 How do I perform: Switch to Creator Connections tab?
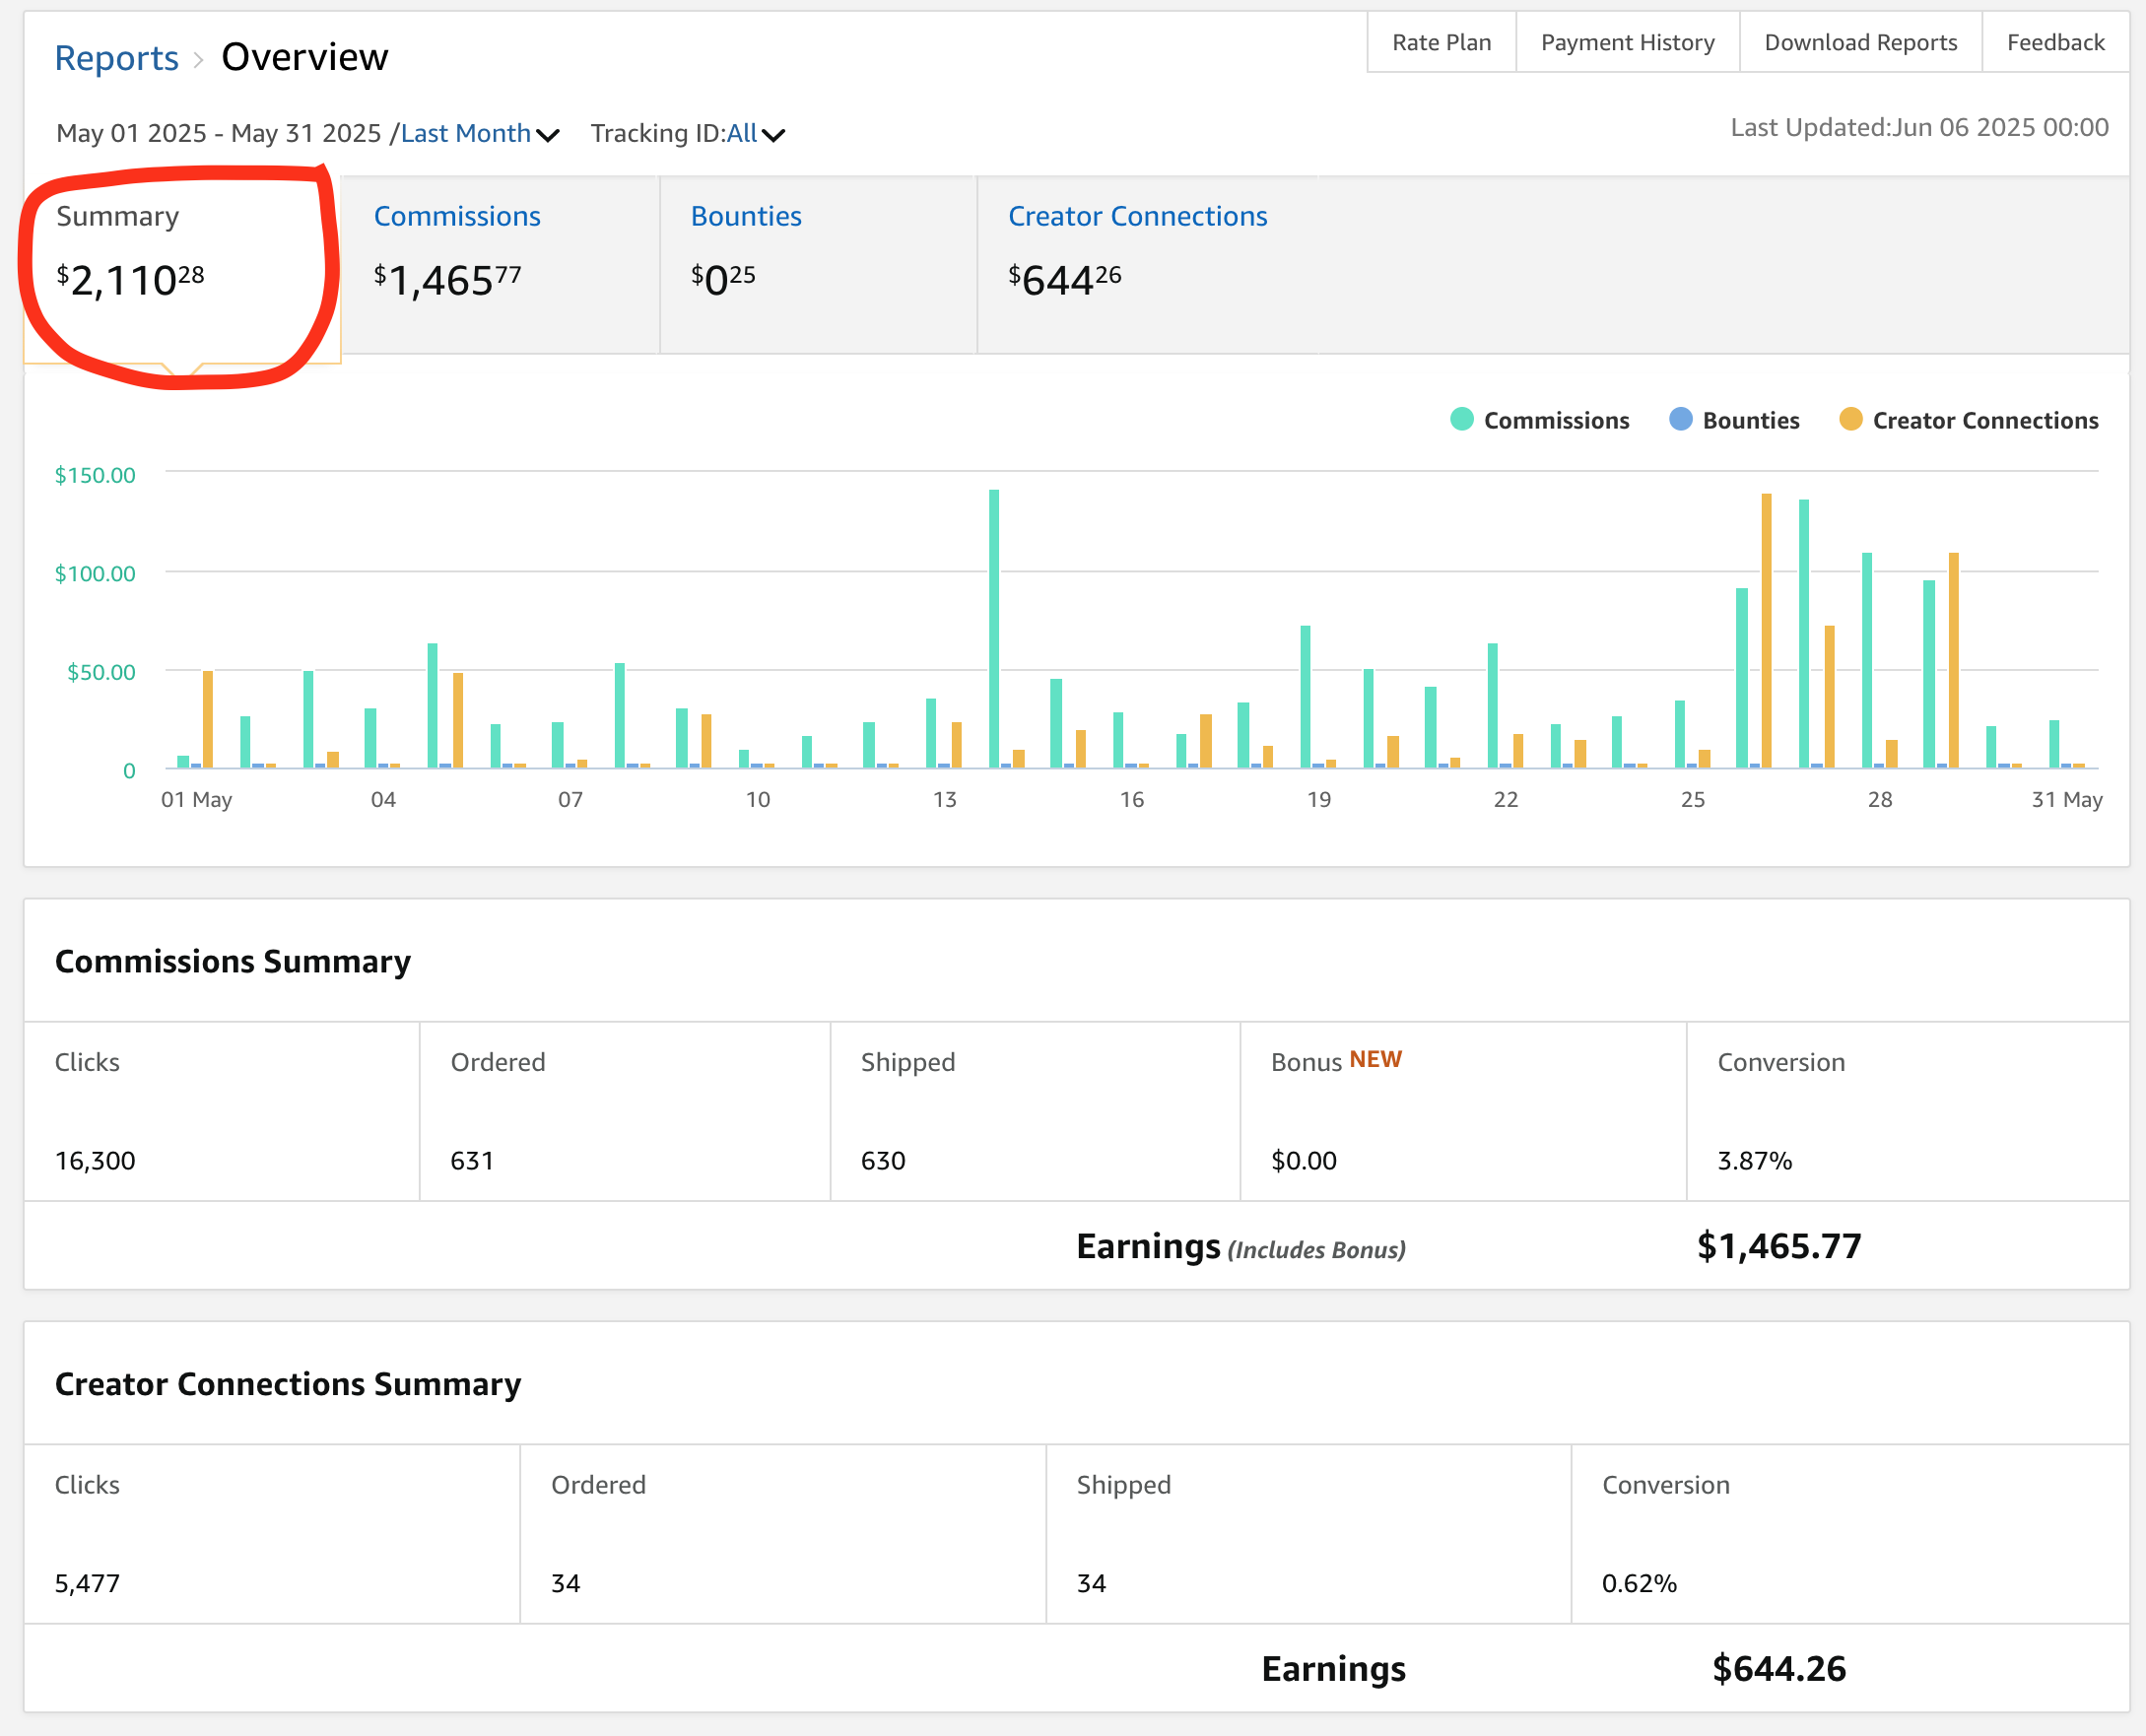click(x=1137, y=216)
